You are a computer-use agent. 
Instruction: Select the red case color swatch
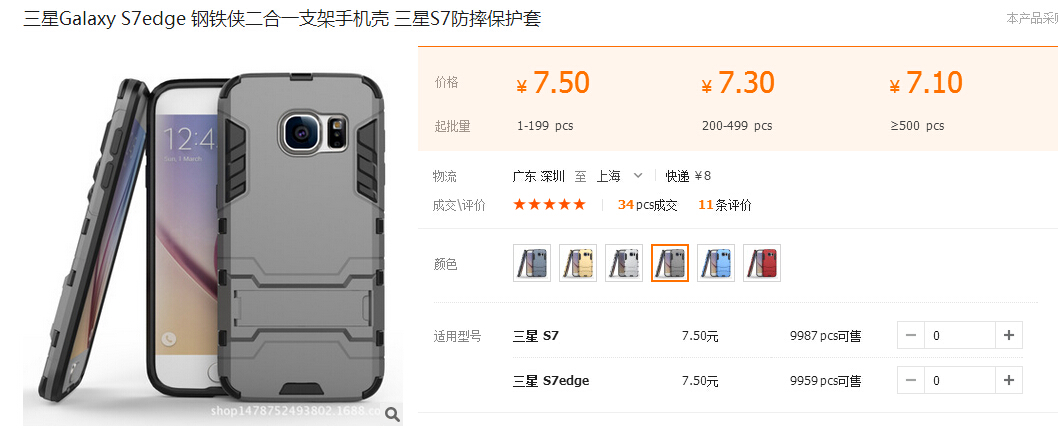click(762, 263)
